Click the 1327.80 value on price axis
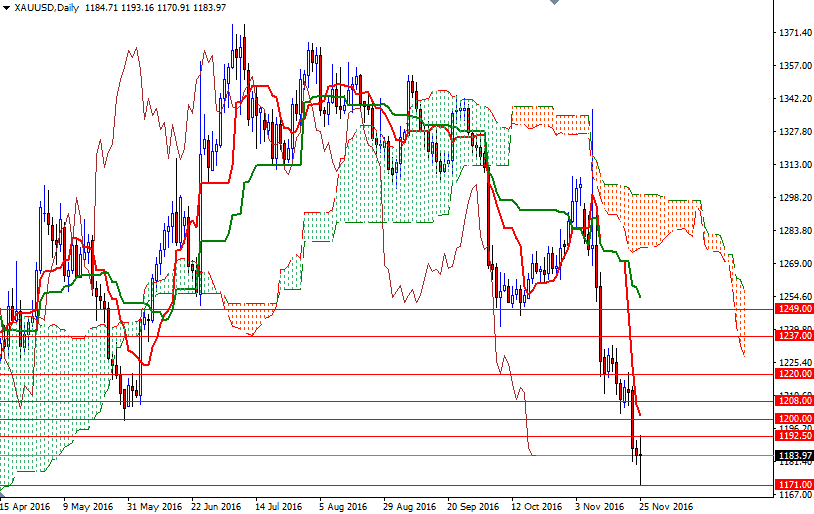 point(794,132)
